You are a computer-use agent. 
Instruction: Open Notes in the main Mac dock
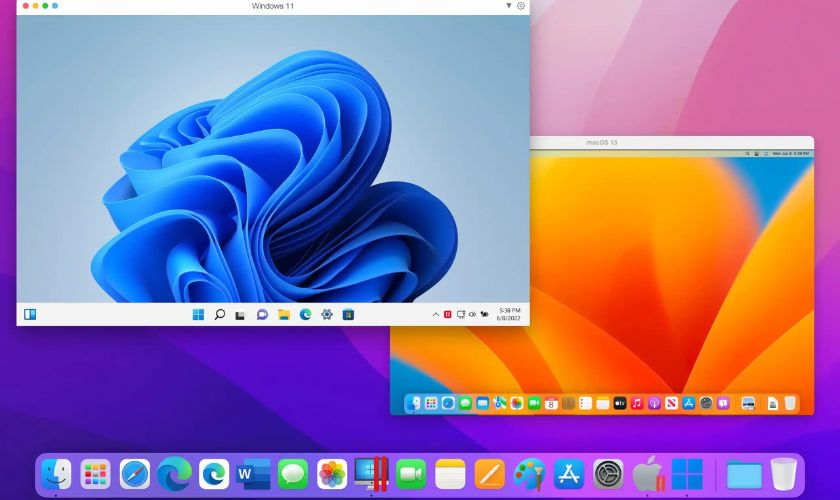click(x=450, y=474)
